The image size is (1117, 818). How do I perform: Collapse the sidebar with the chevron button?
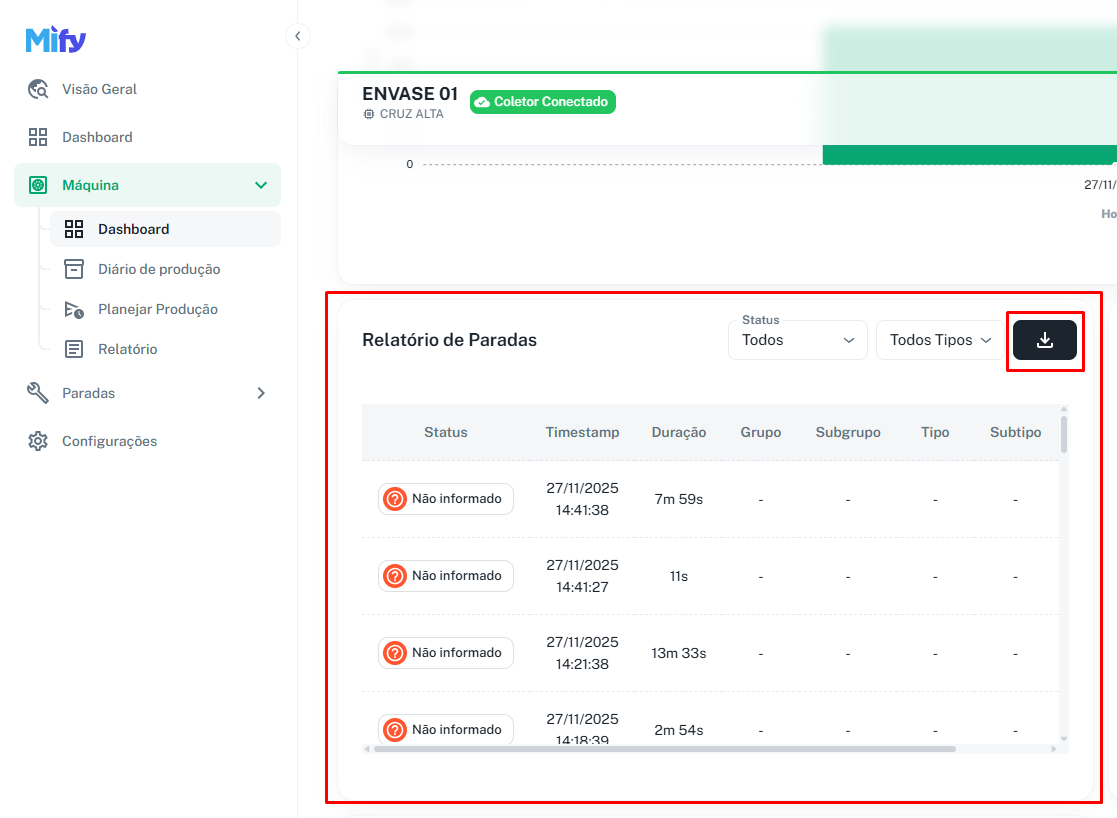pos(297,36)
